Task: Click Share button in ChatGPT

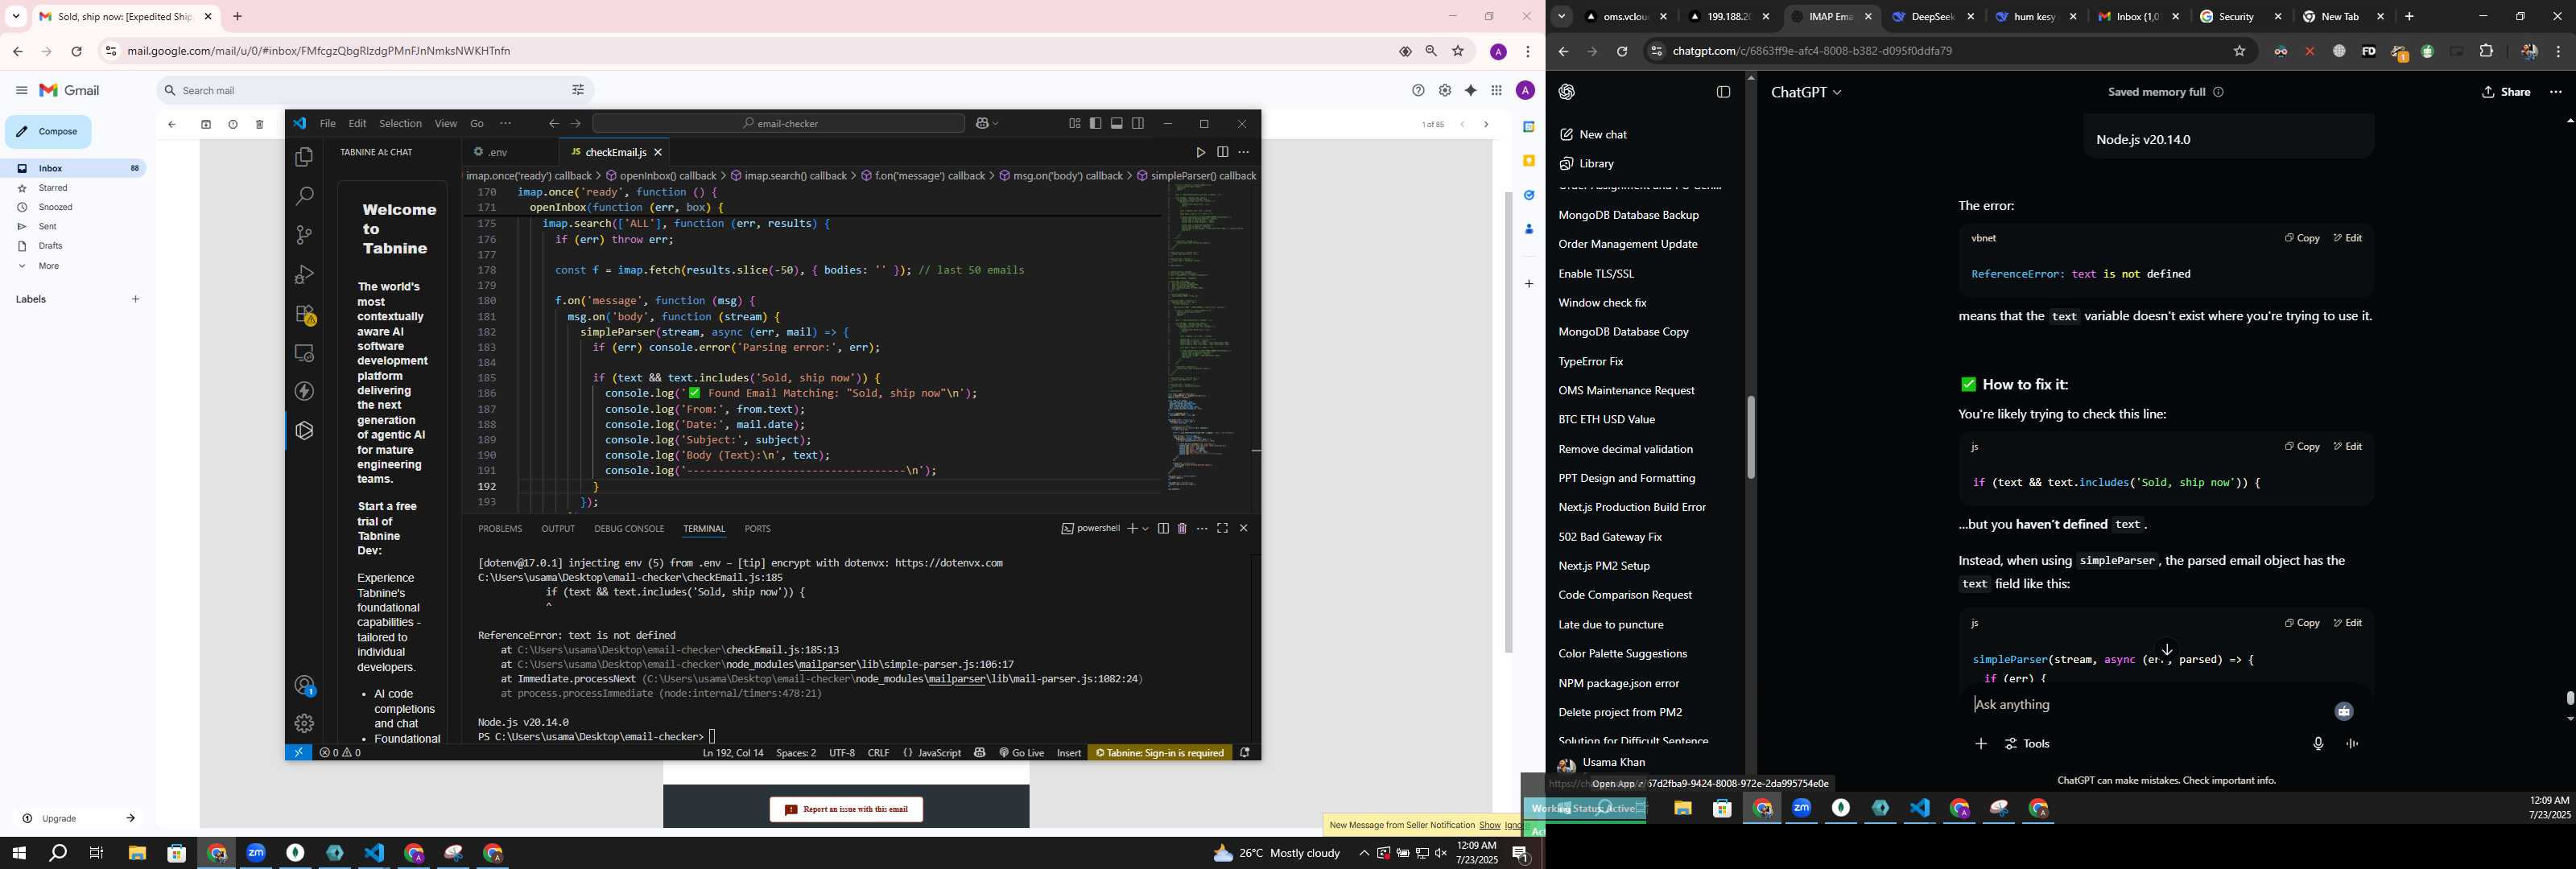Action: coord(2506,92)
